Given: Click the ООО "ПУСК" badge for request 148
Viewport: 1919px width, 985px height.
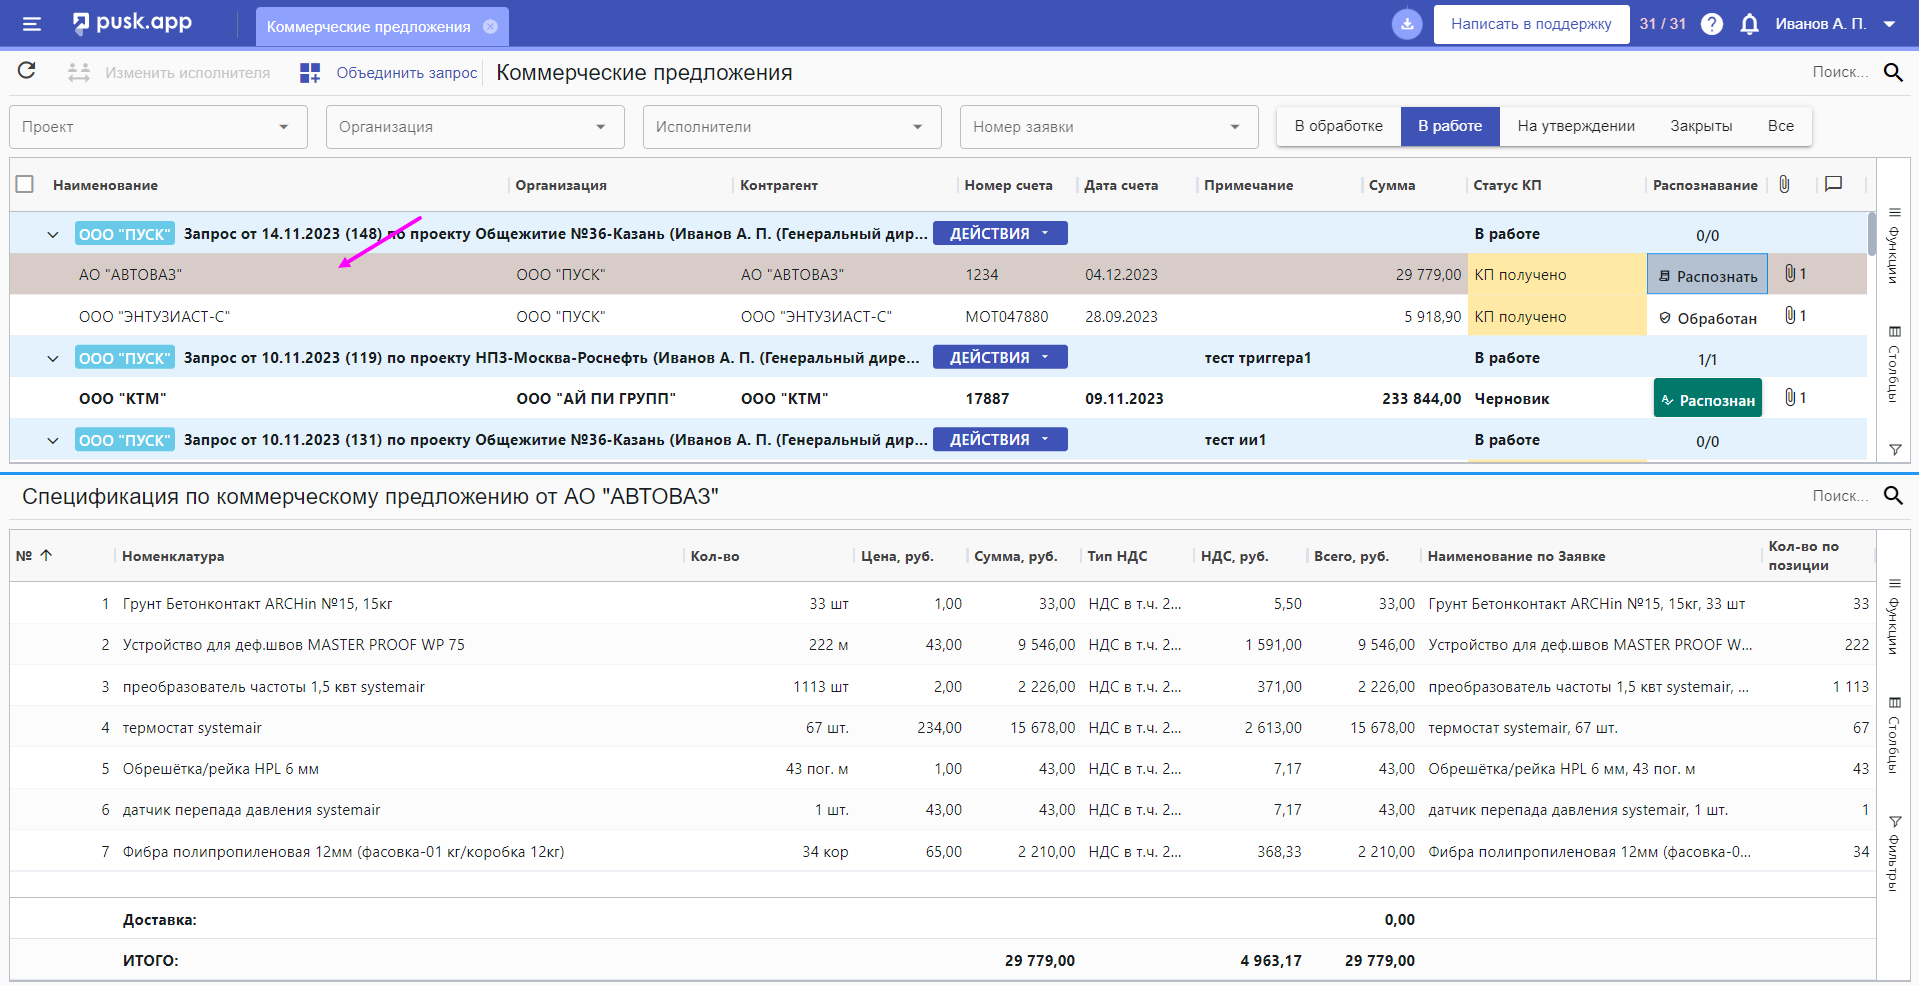Looking at the screenshot, I should click(125, 234).
